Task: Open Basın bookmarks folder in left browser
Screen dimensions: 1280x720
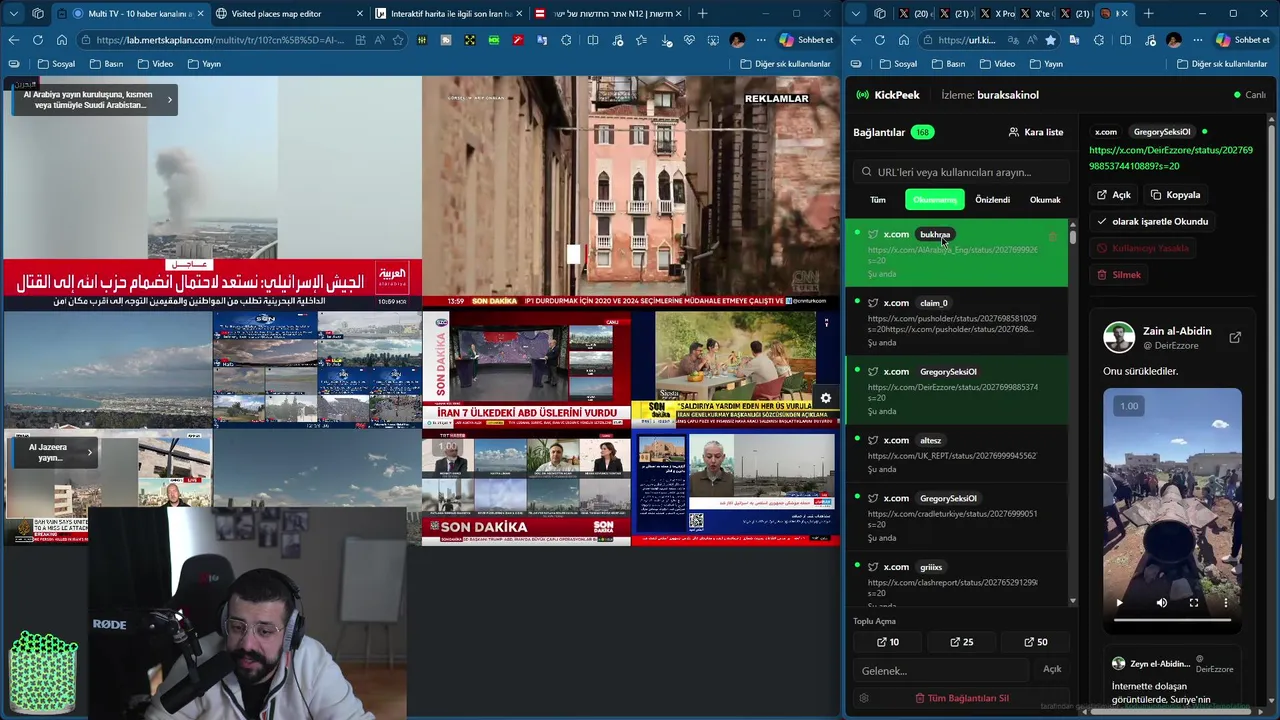Action: click(107, 64)
